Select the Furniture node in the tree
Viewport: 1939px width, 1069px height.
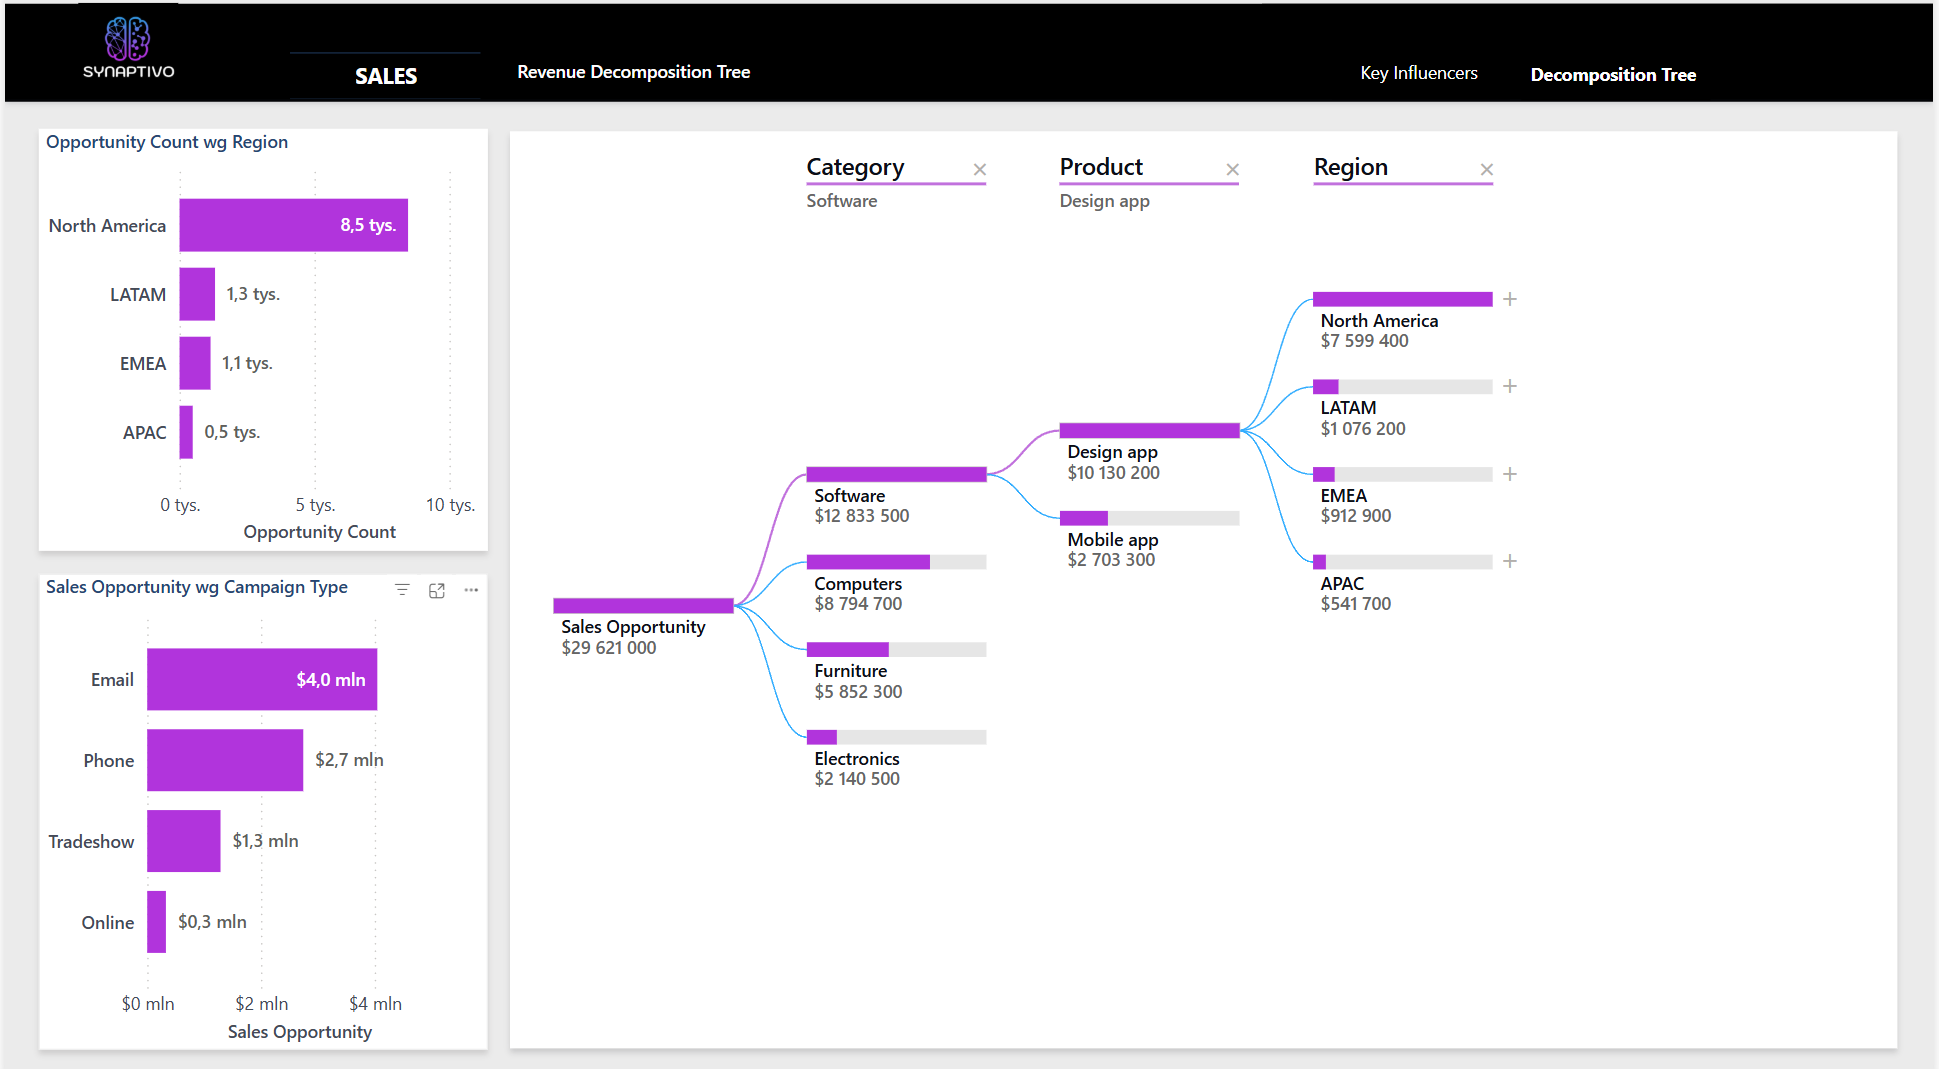(x=896, y=650)
